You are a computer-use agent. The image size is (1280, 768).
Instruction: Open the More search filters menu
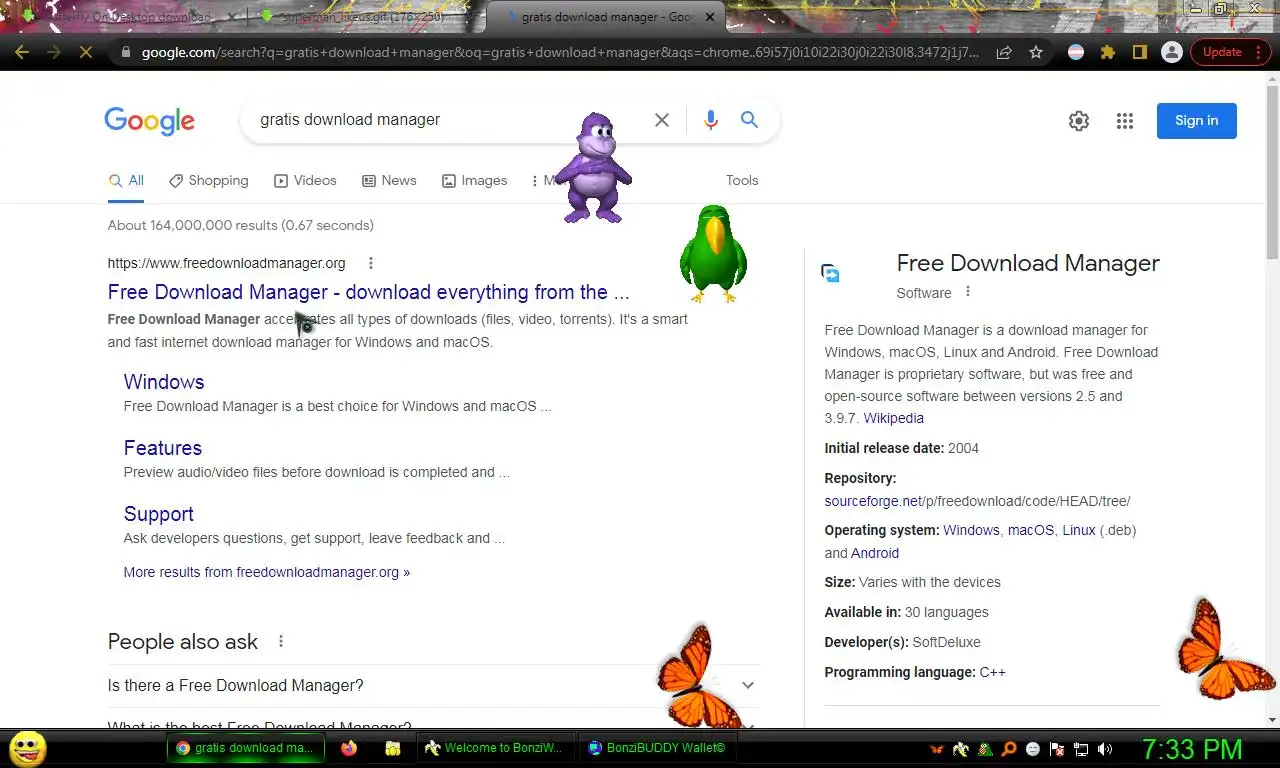(545, 180)
